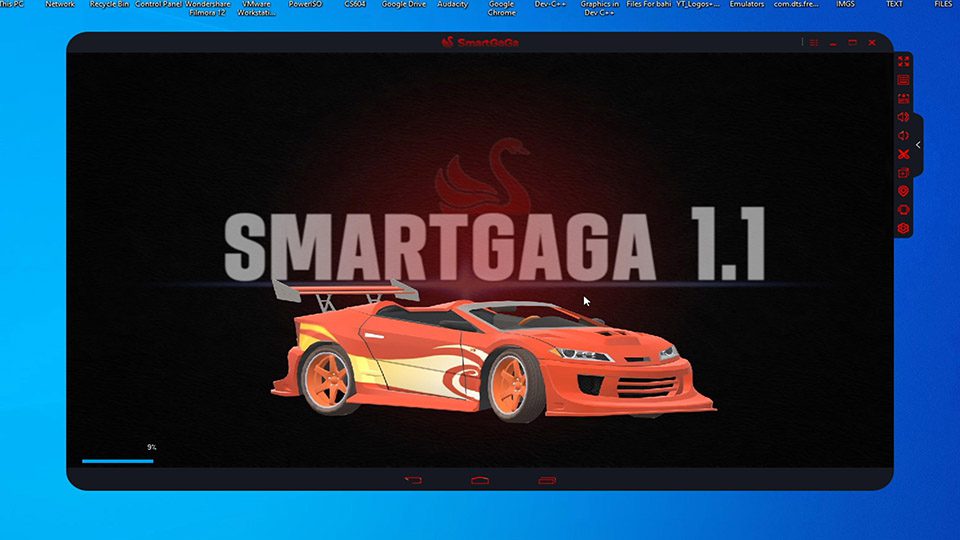This screenshot has width=960, height=540.
Task: Select the PowerISO desktop label
Action: 305,4
